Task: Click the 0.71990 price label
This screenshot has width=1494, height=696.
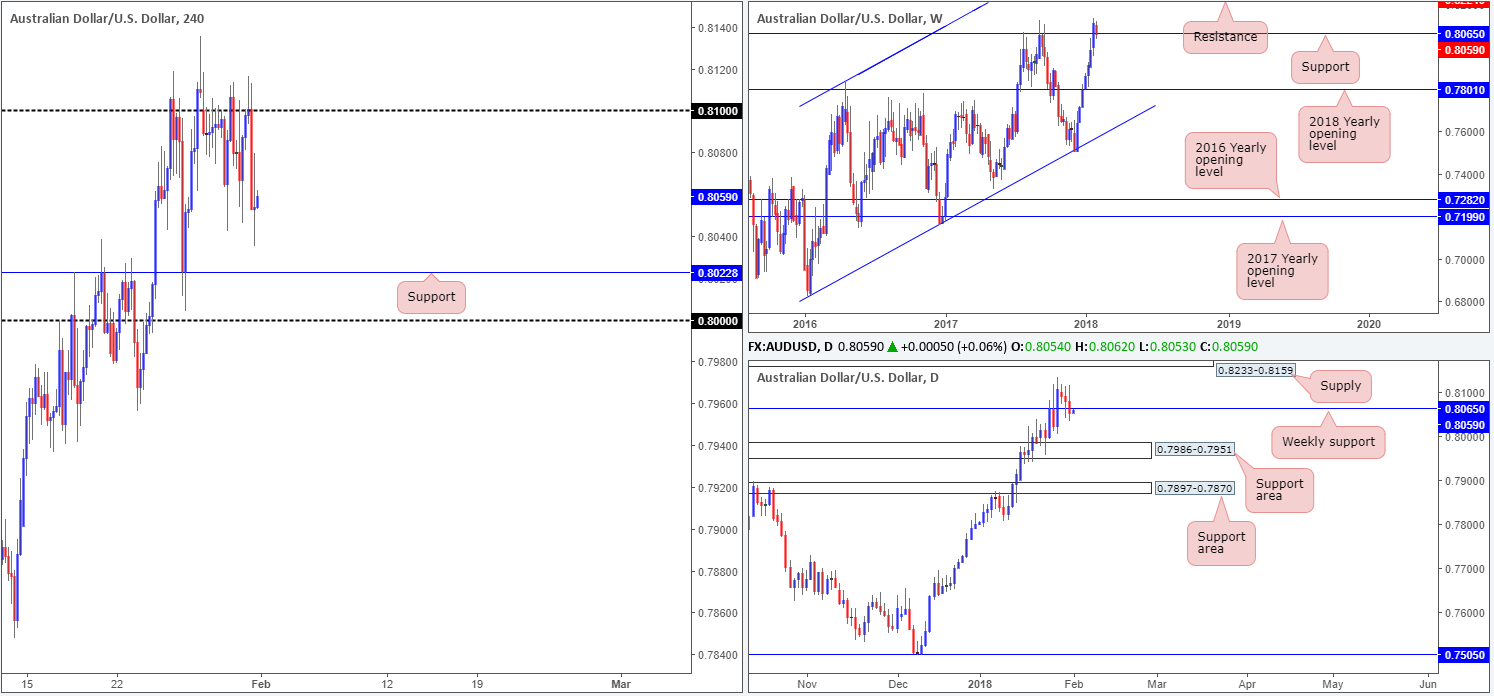Action: 1464,216
